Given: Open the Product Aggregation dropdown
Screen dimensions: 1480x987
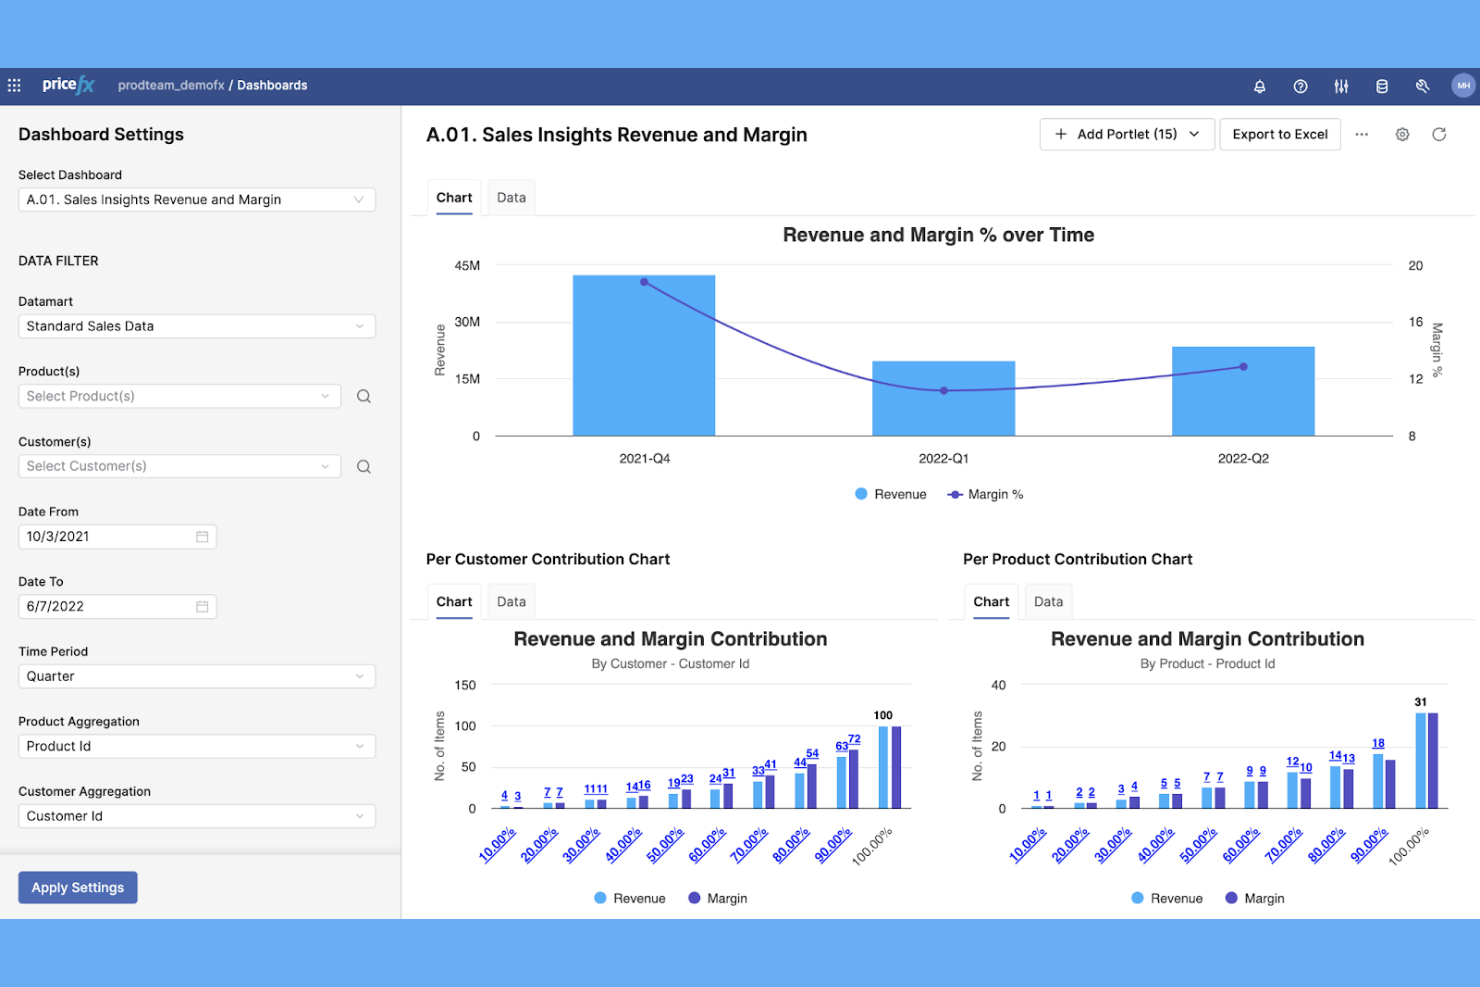Looking at the screenshot, I should (196, 746).
